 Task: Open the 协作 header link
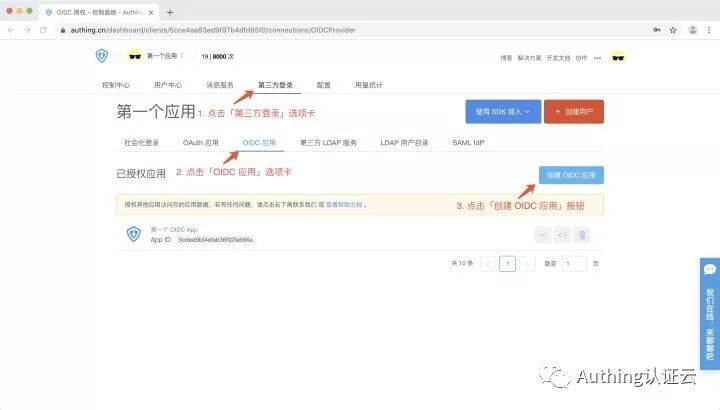[x=581, y=58]
